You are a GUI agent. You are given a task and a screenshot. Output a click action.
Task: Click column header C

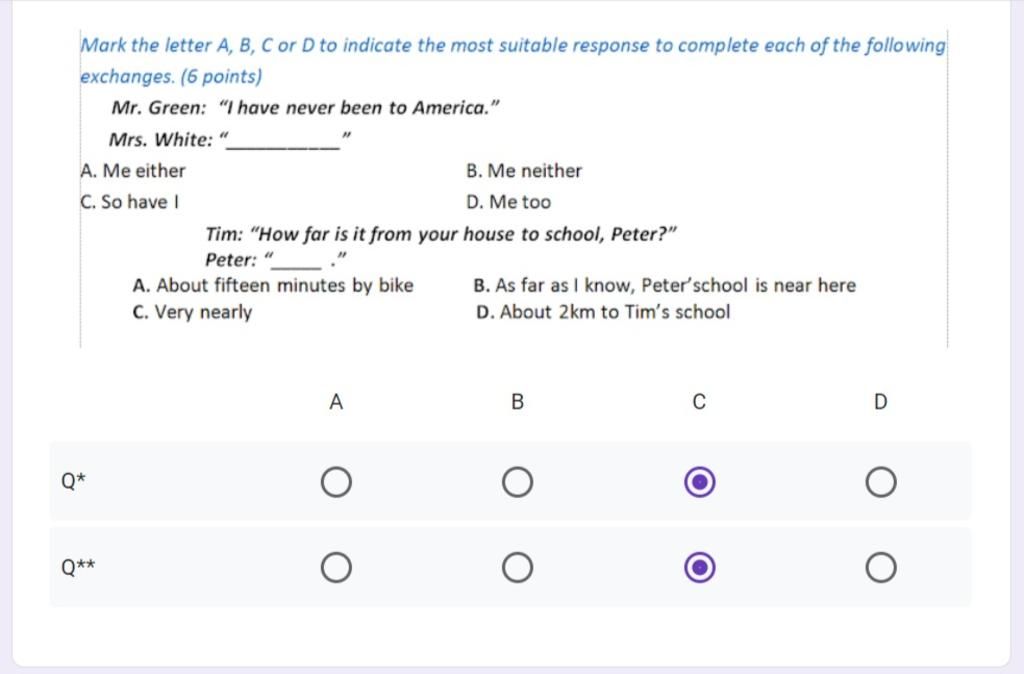click(x=699, y=402)
